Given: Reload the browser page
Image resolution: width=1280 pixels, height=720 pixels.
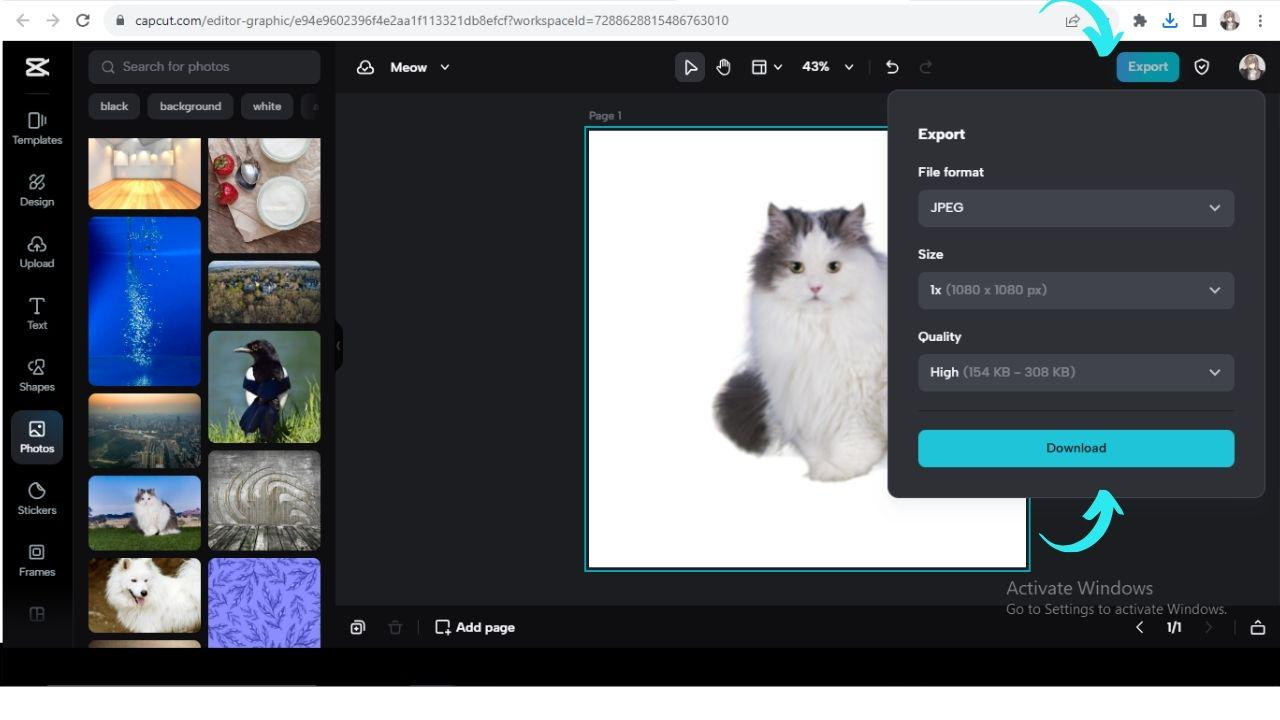Looking at the screenshot, I should tap(83, 20).
